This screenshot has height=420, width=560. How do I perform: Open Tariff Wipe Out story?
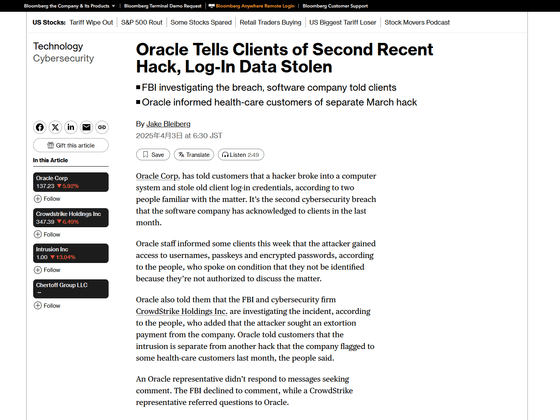point(91,22)
